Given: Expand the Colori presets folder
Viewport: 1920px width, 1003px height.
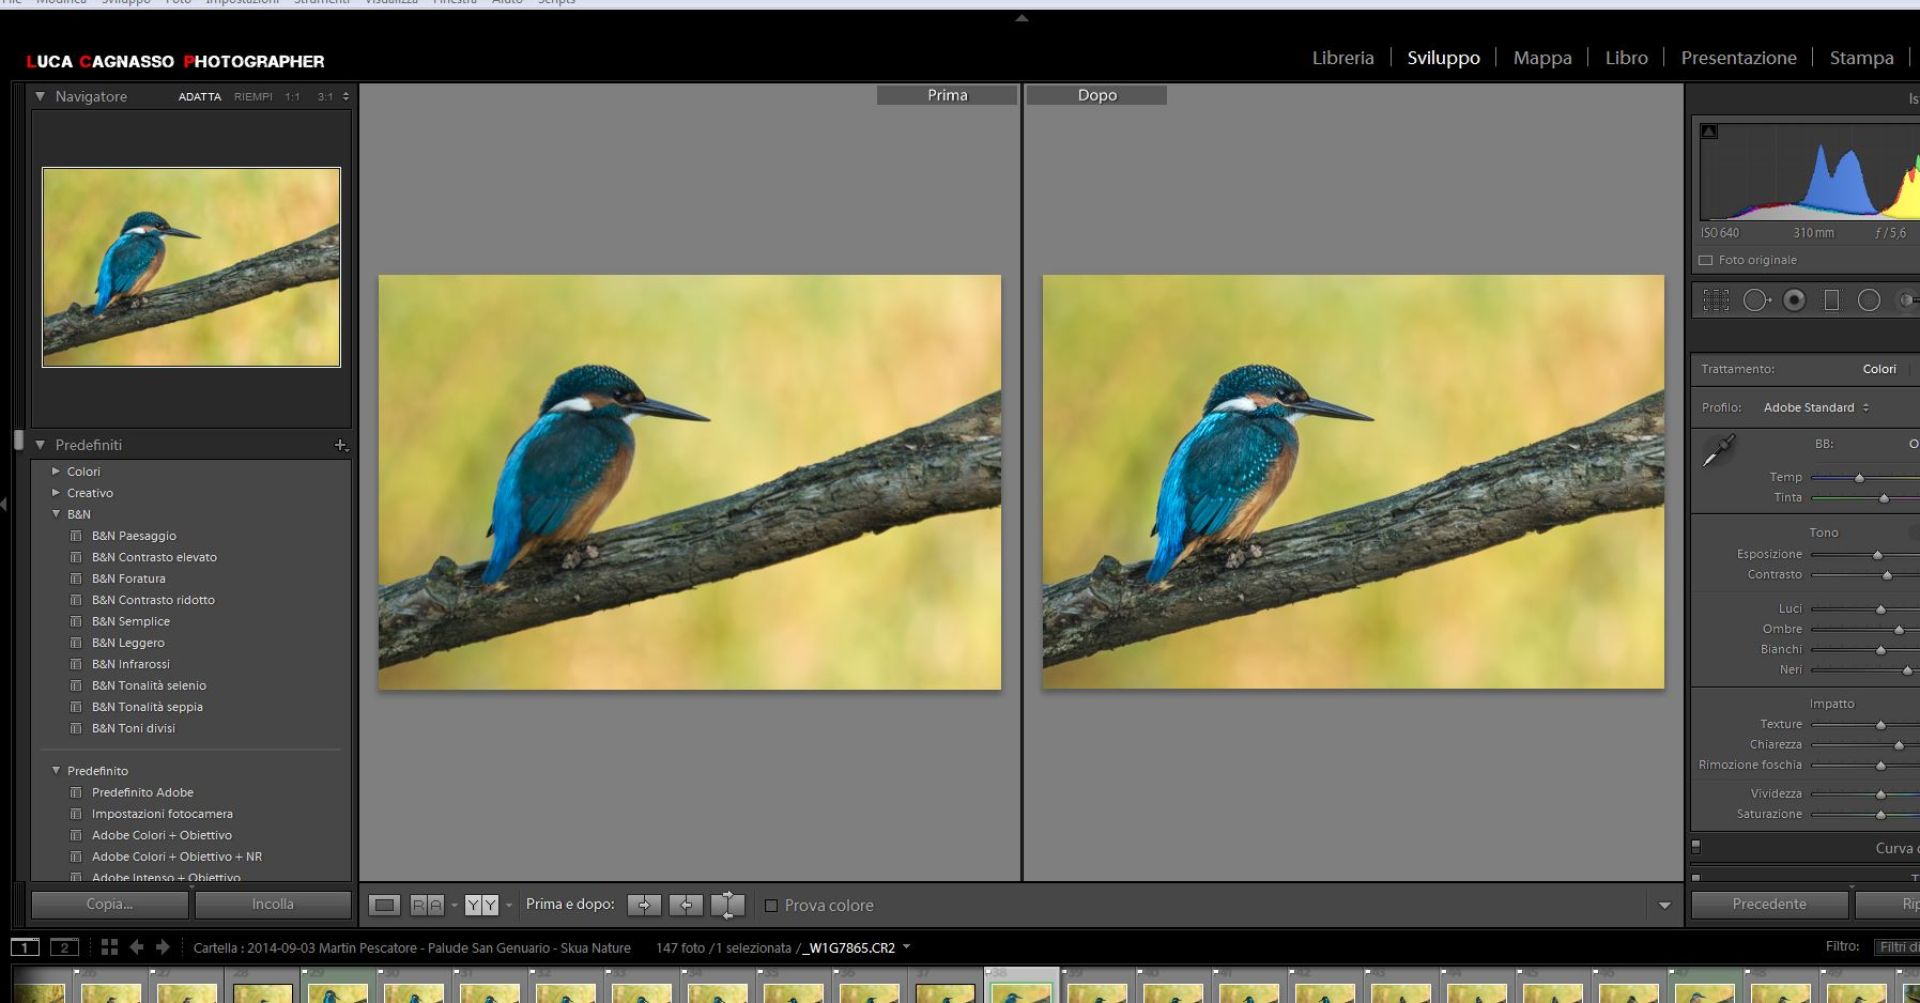Looking at the screenshot, I should (56, 471).
